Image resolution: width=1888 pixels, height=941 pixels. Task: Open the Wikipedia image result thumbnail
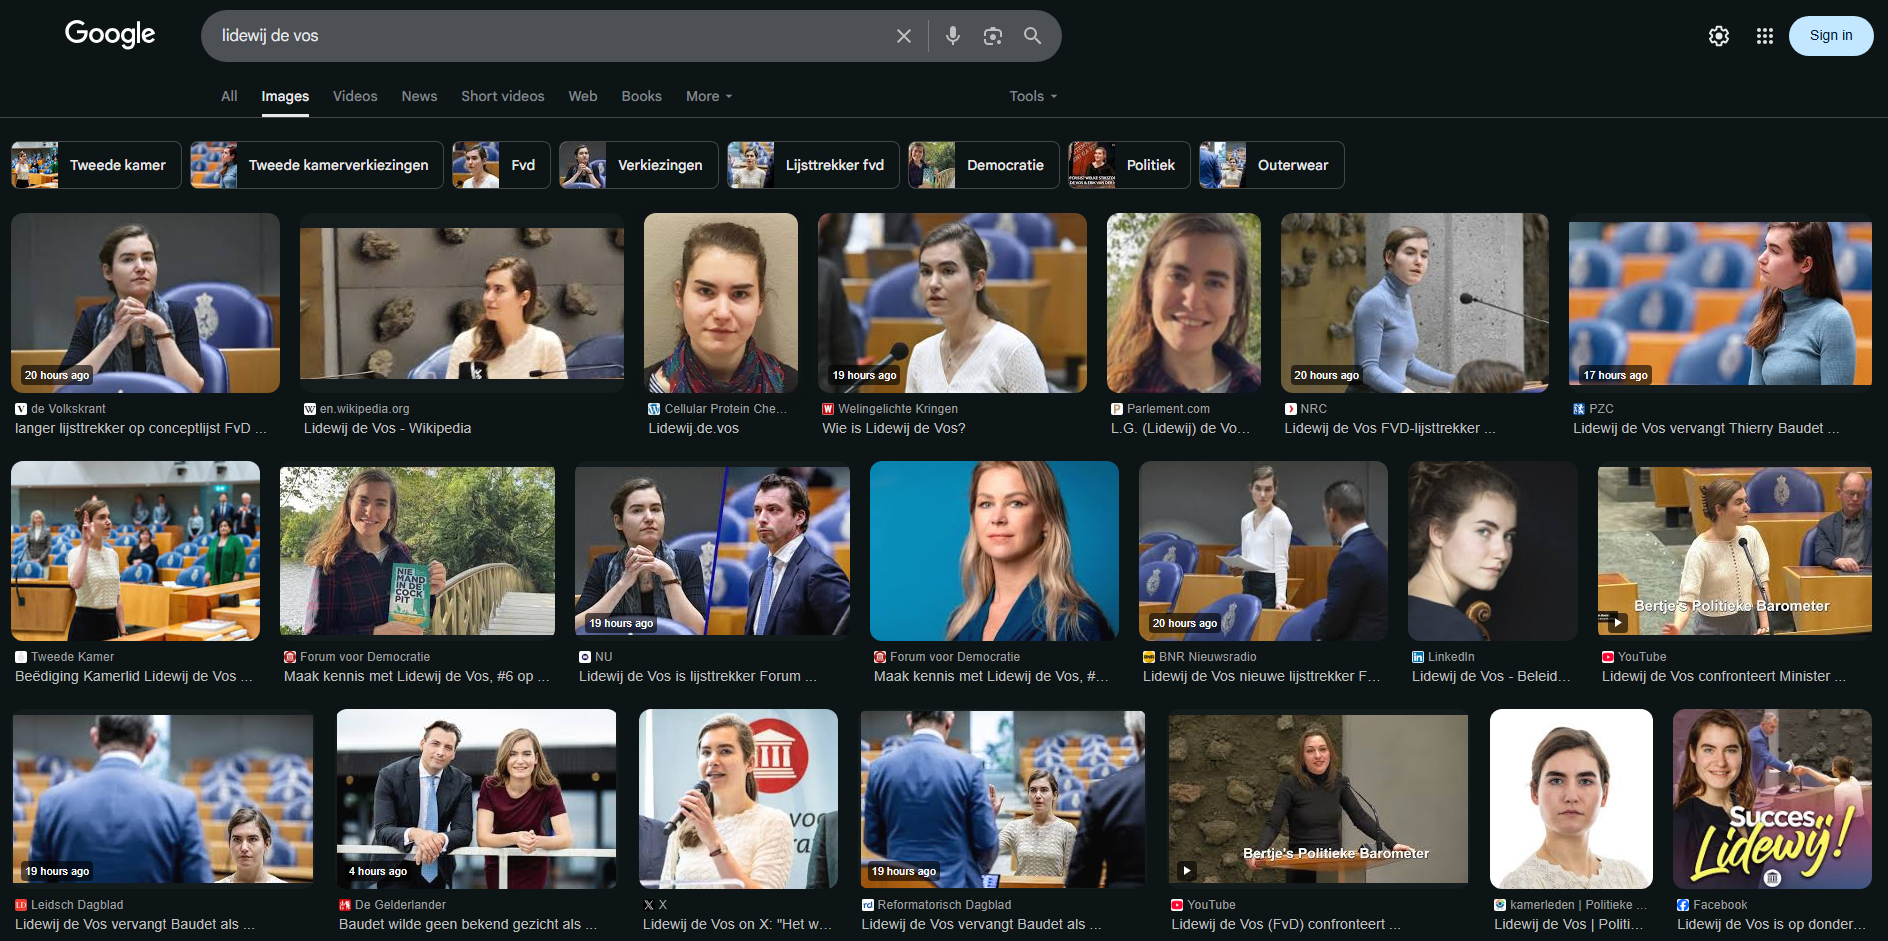[462, 304]
